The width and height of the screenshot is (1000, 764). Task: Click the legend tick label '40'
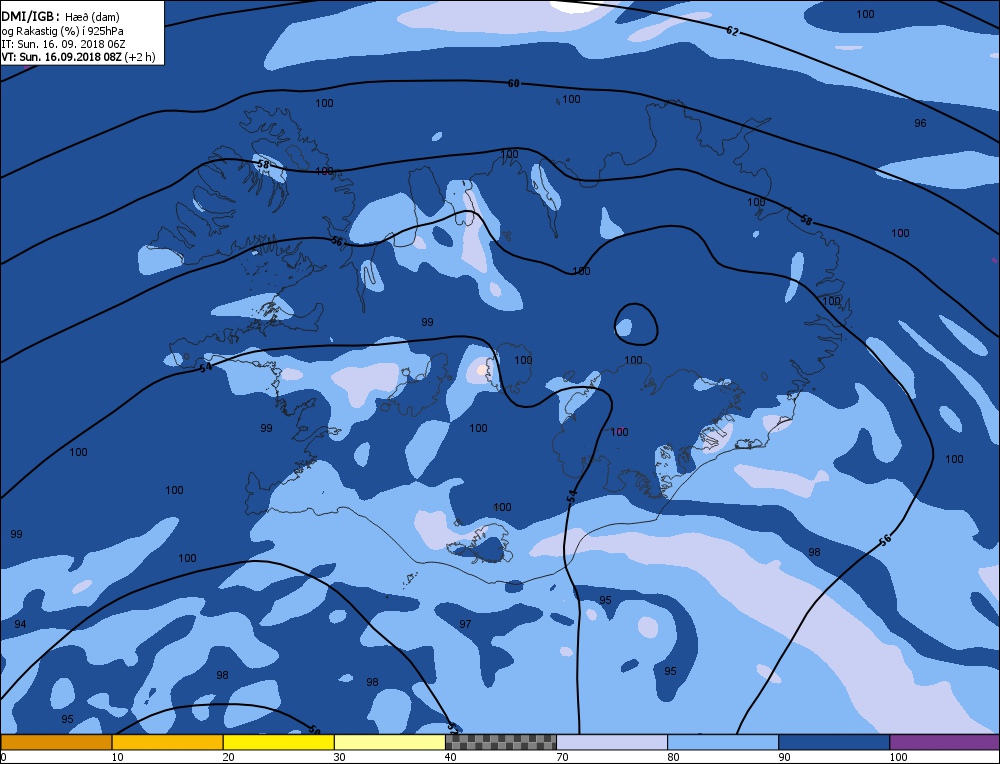click(x=450, y=757)
